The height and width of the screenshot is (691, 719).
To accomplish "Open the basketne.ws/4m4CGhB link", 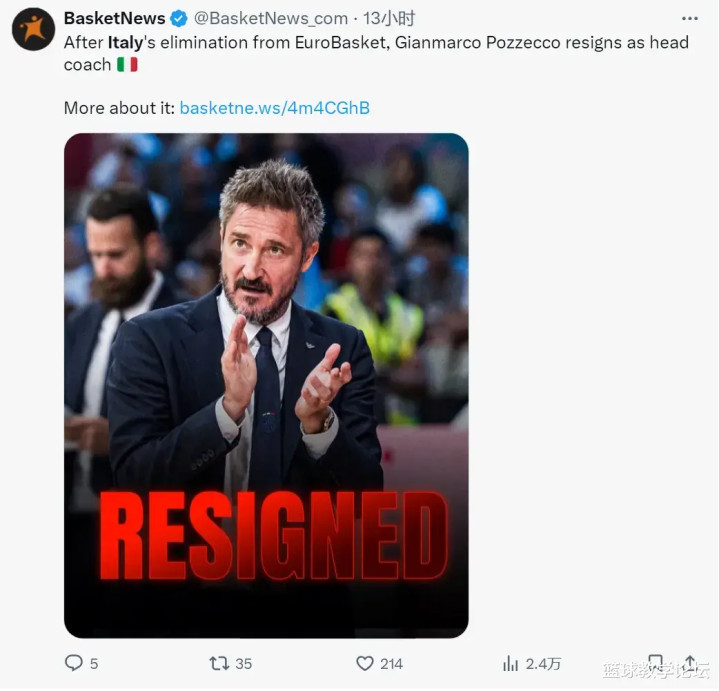I will 275,108.
